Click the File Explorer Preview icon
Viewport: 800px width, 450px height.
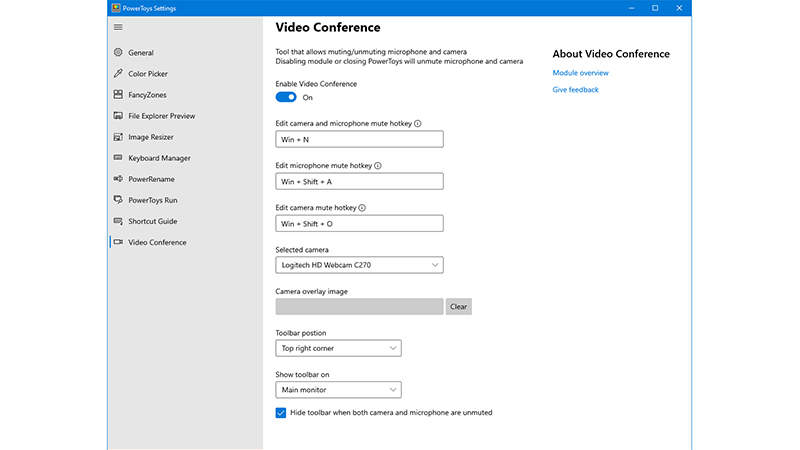click(x=118, y=115)
